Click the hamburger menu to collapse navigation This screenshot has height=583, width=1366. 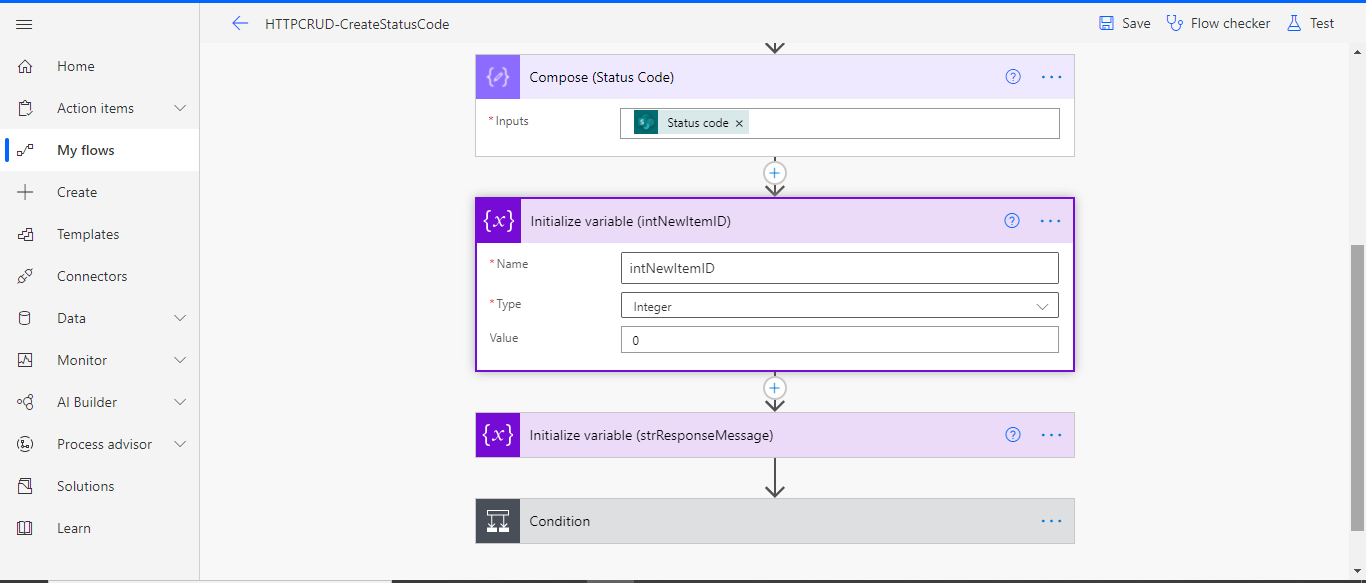[x=24, y=24]
